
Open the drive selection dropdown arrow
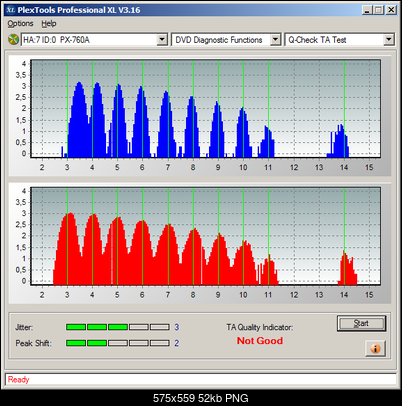(162, 40)
